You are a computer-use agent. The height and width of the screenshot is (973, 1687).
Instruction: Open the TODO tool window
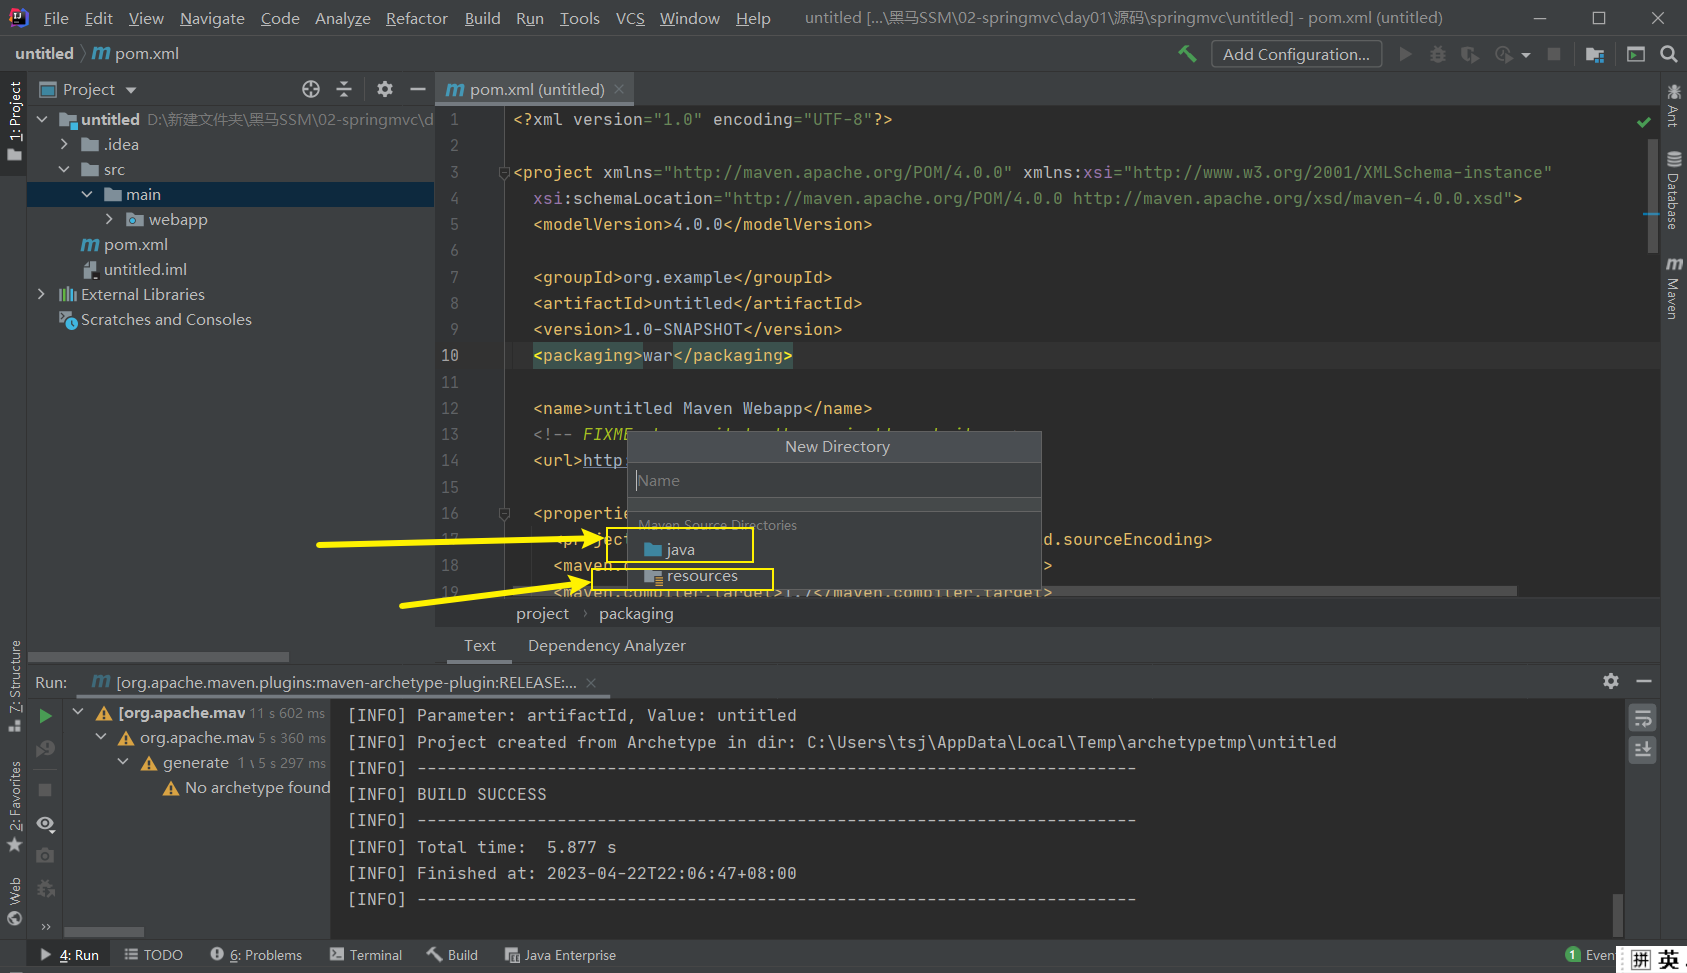coord(153,955)
